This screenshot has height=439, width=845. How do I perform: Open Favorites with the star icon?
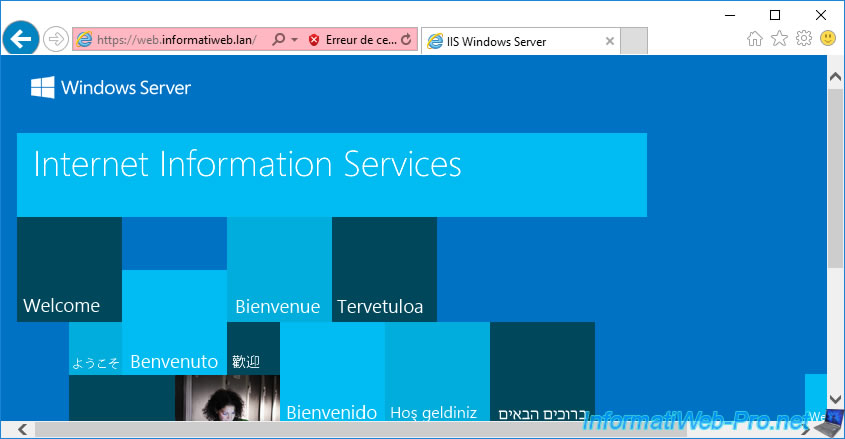point(779,38)
